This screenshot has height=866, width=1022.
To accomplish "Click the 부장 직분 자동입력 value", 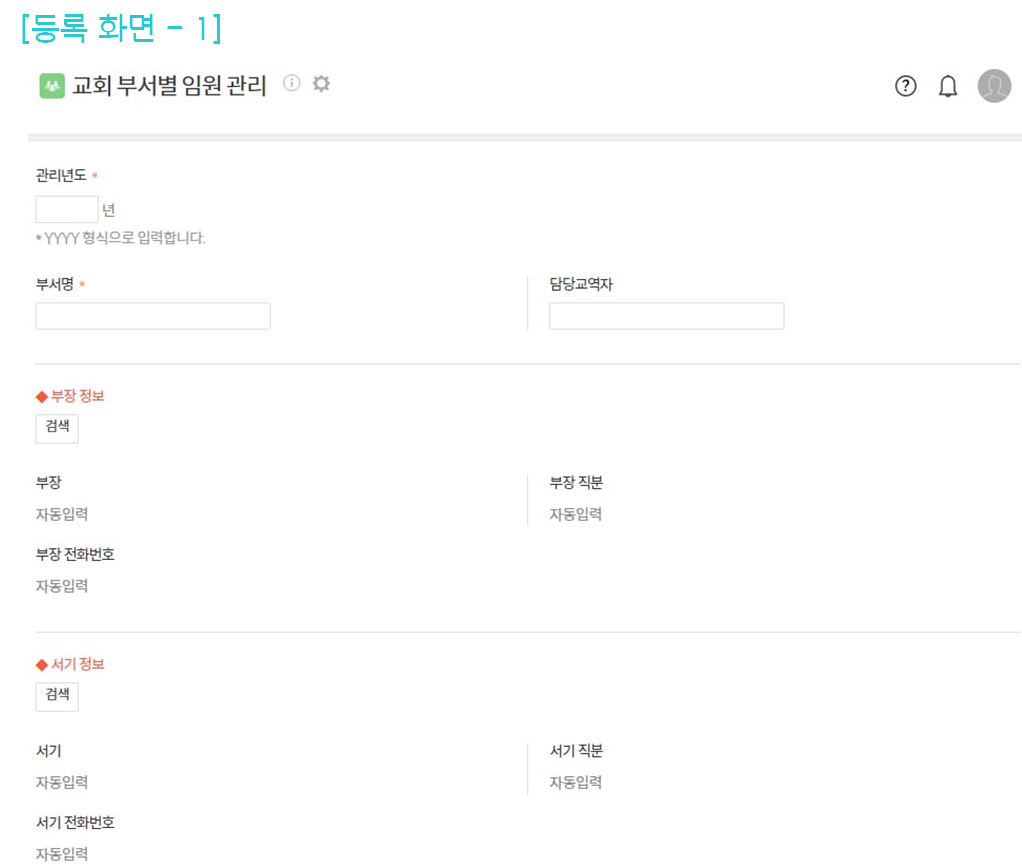I will pyautogui.click(x=576, y=515).
